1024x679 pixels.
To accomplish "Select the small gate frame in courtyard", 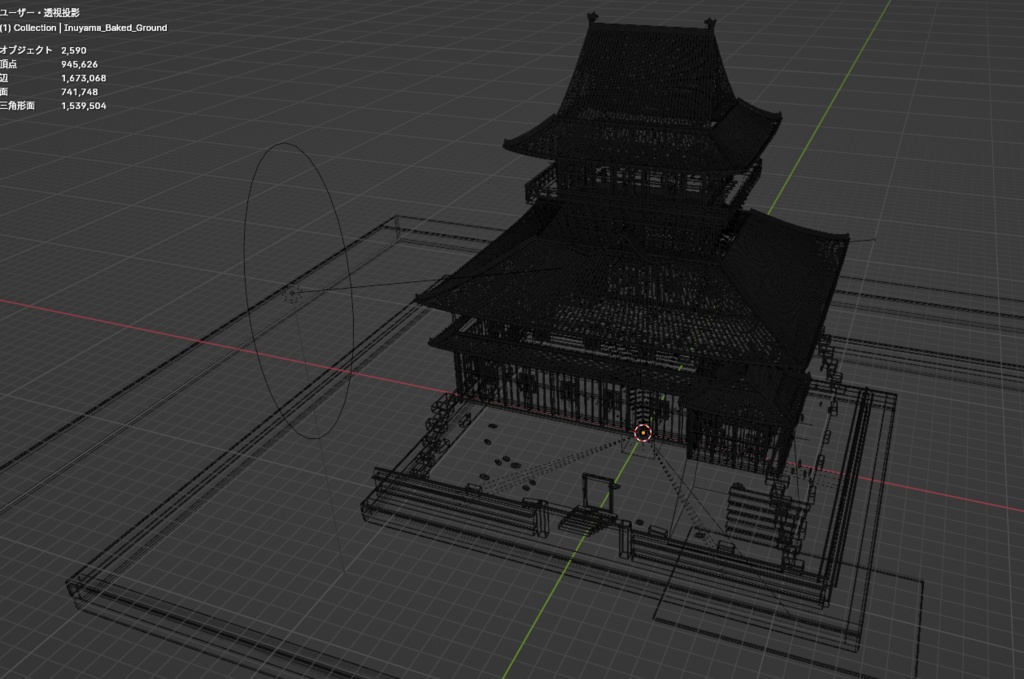I will tap(598, 492).
